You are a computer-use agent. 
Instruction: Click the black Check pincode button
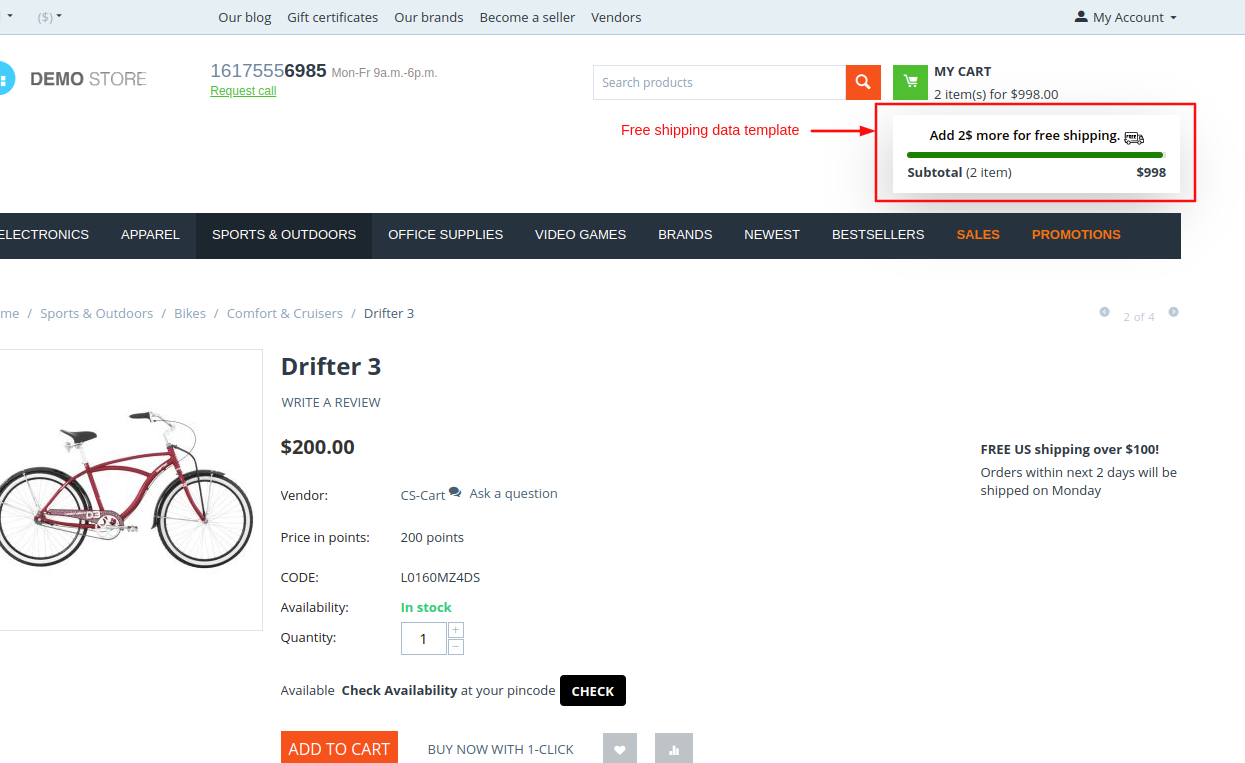(x=593, y=691)
